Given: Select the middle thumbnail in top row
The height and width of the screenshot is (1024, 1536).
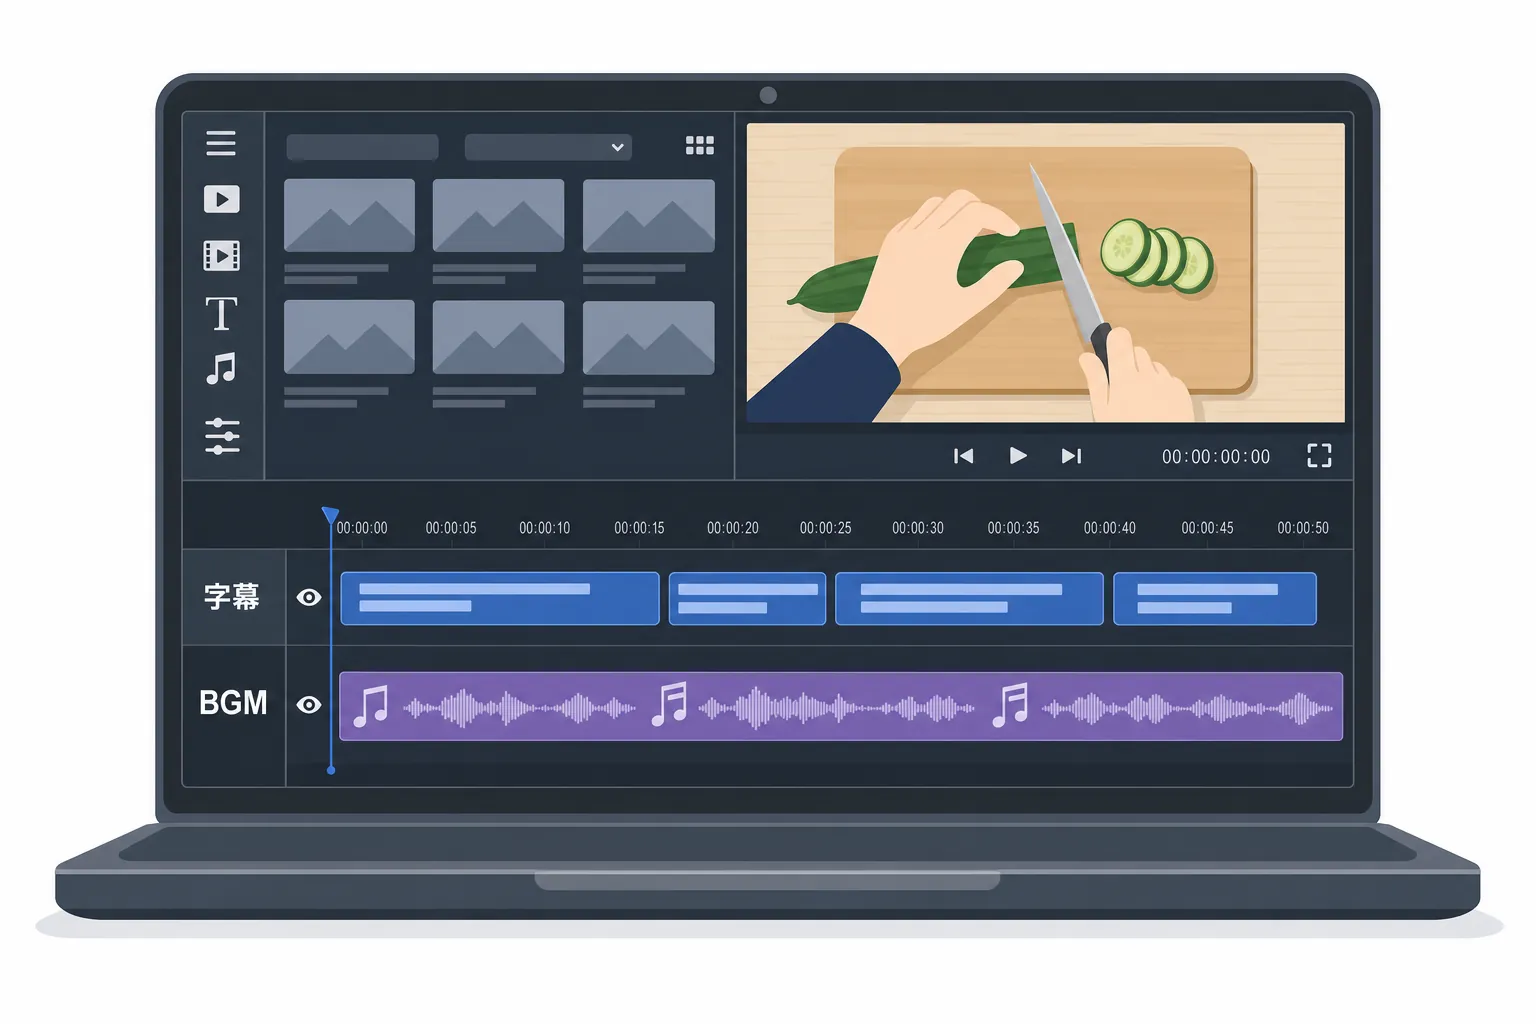Looking at the screenshot, I should [x=498, y=215].
